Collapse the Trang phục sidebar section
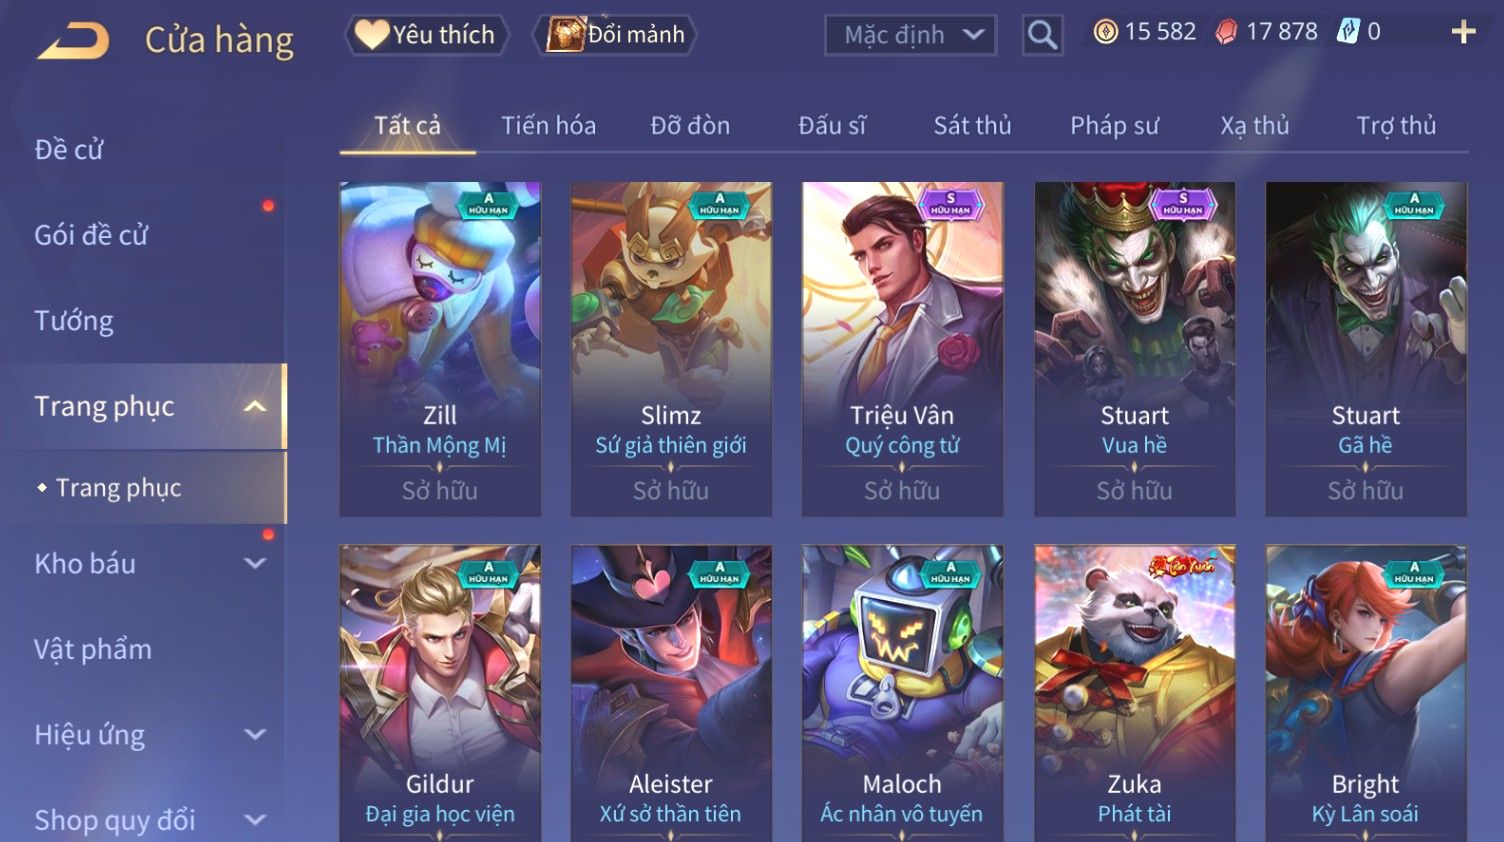1504x842 pixels. click(255, 406)
